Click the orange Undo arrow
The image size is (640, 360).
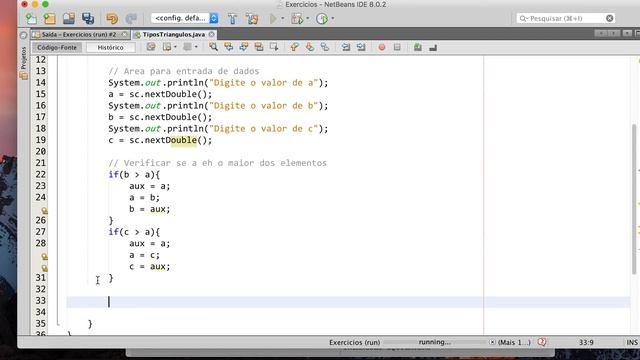(x=112, y=18)
